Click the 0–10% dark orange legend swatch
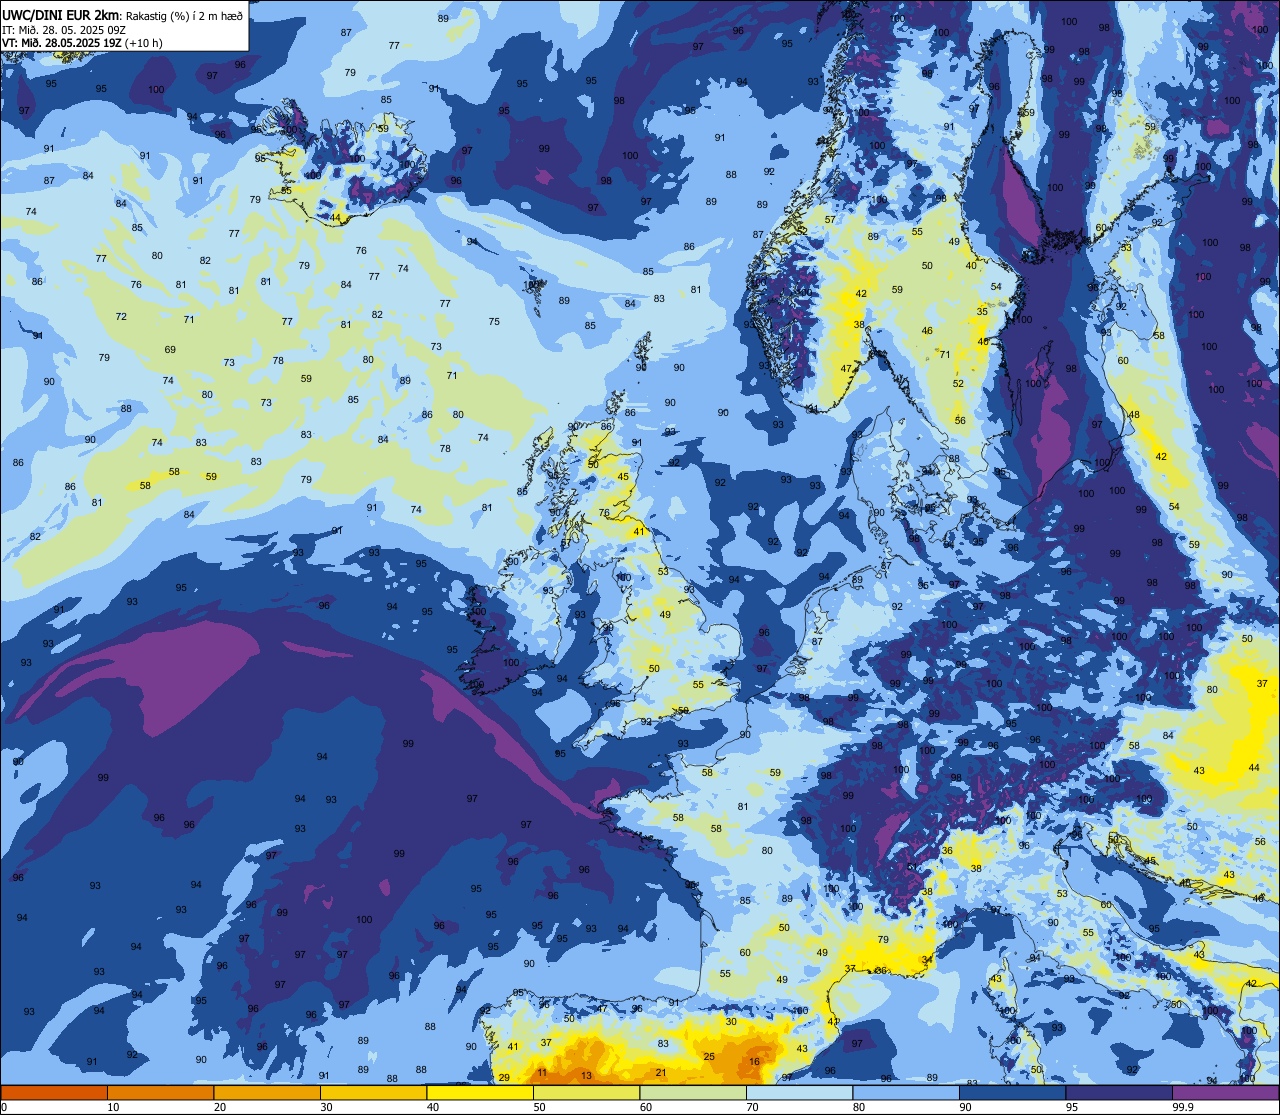The height and width of the screenshot is (1115, 1280). click(54, 1092)
